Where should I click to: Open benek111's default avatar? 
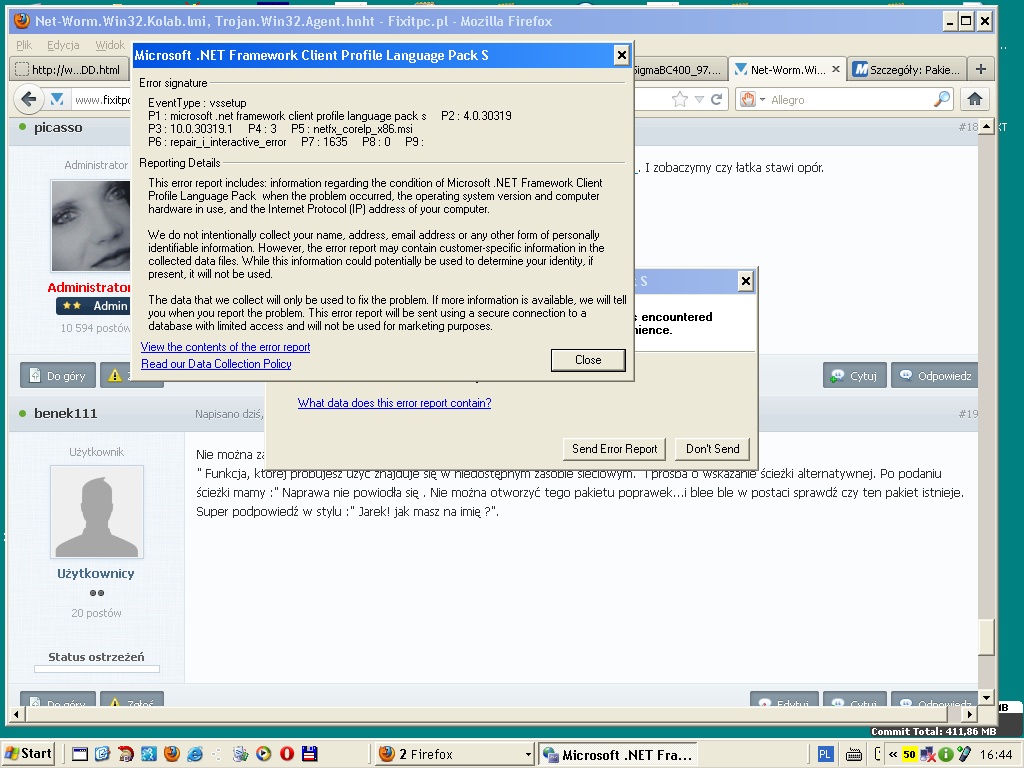coord(97,512)
